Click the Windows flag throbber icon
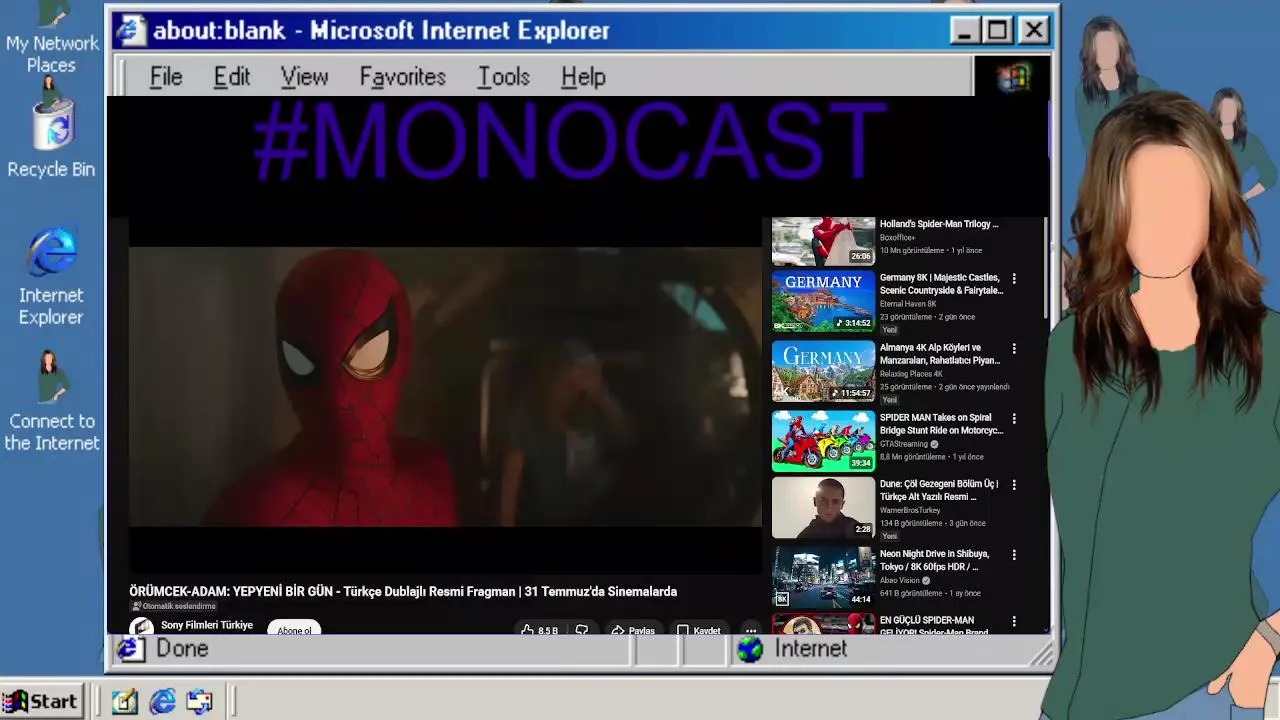Image resolution: width=1280 pixels, height=720 pixels. pos(1013,76)
